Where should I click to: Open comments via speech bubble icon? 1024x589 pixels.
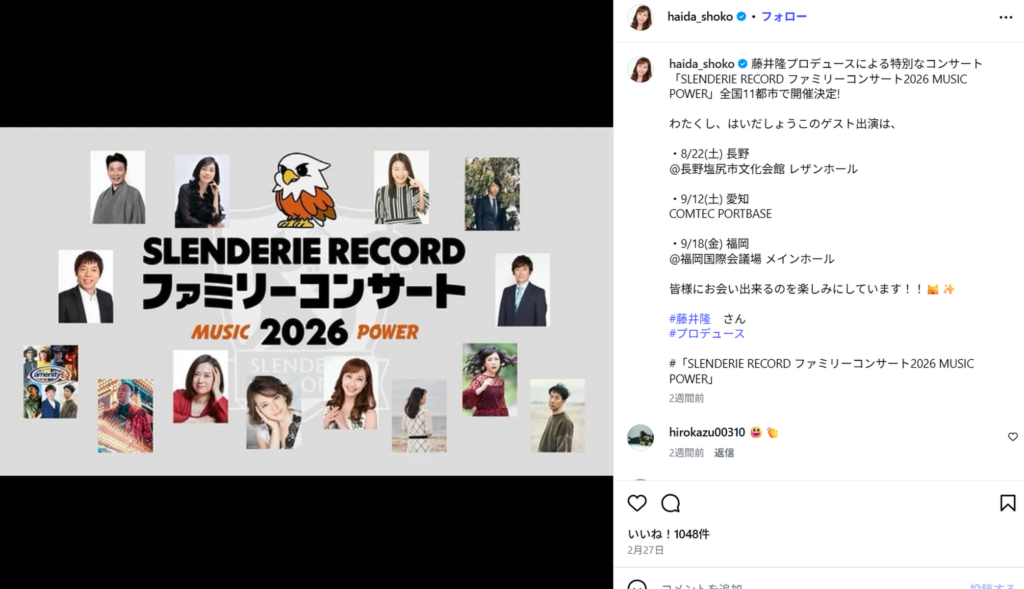[671, 503]
